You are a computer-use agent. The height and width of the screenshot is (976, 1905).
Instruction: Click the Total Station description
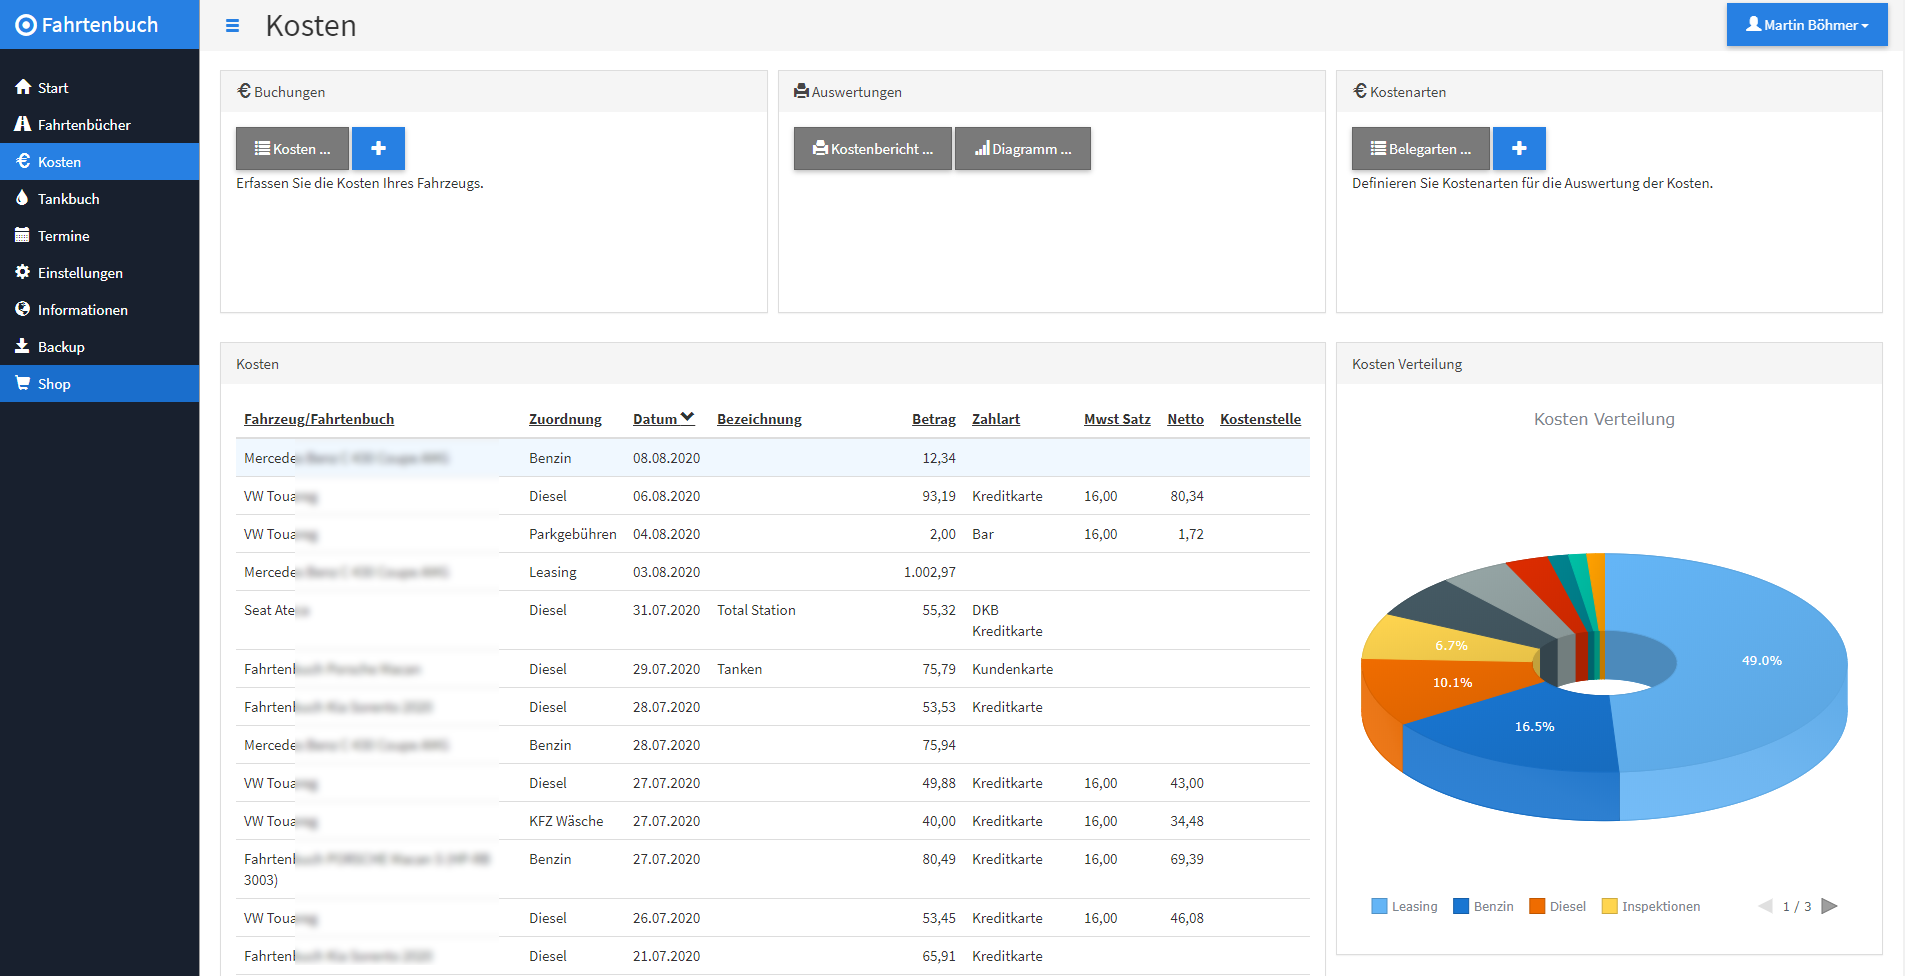point(756,610)
